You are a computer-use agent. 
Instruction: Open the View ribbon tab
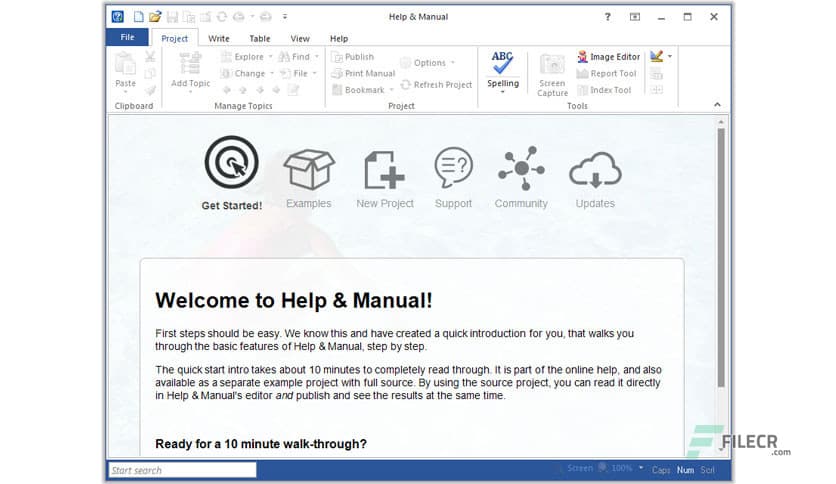(x=300, y=38)
